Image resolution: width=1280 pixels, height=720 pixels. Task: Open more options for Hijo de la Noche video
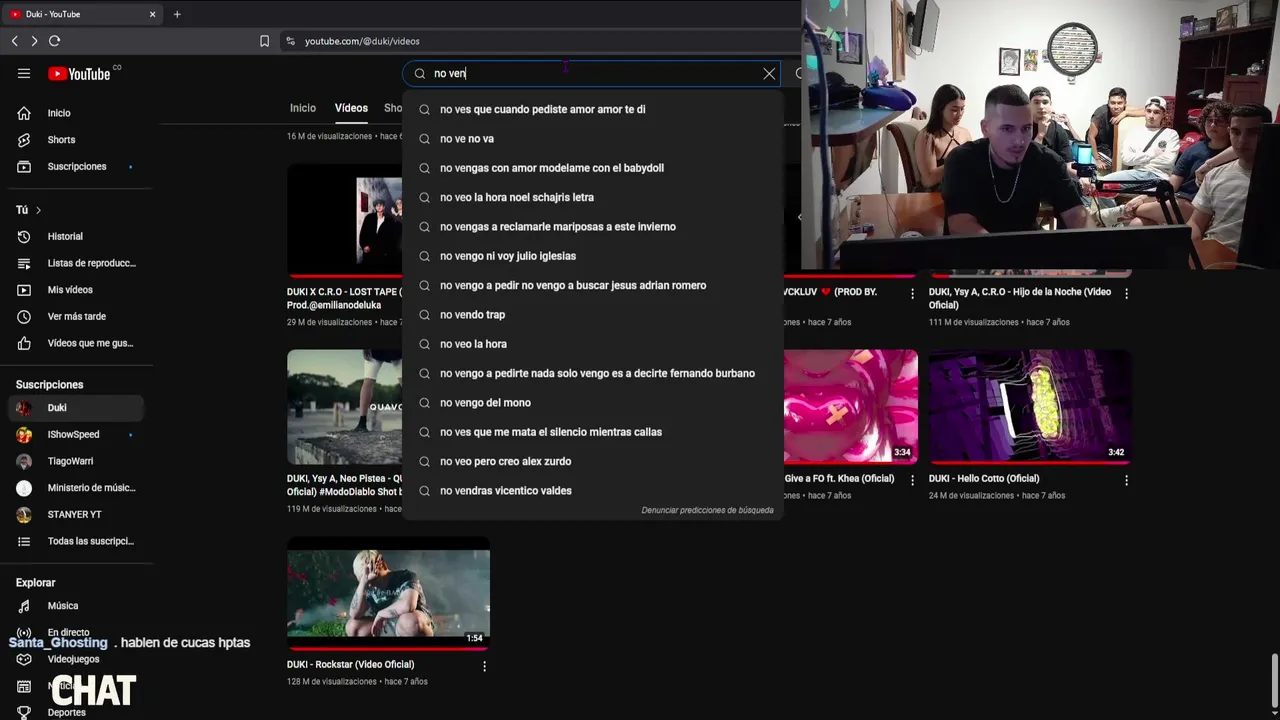[1126, 294]
